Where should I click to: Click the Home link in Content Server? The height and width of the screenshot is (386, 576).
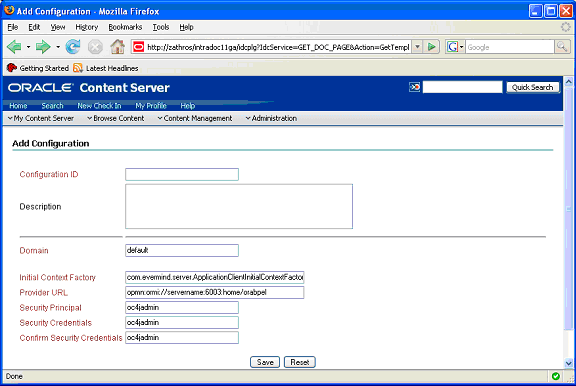coord(18,106)
